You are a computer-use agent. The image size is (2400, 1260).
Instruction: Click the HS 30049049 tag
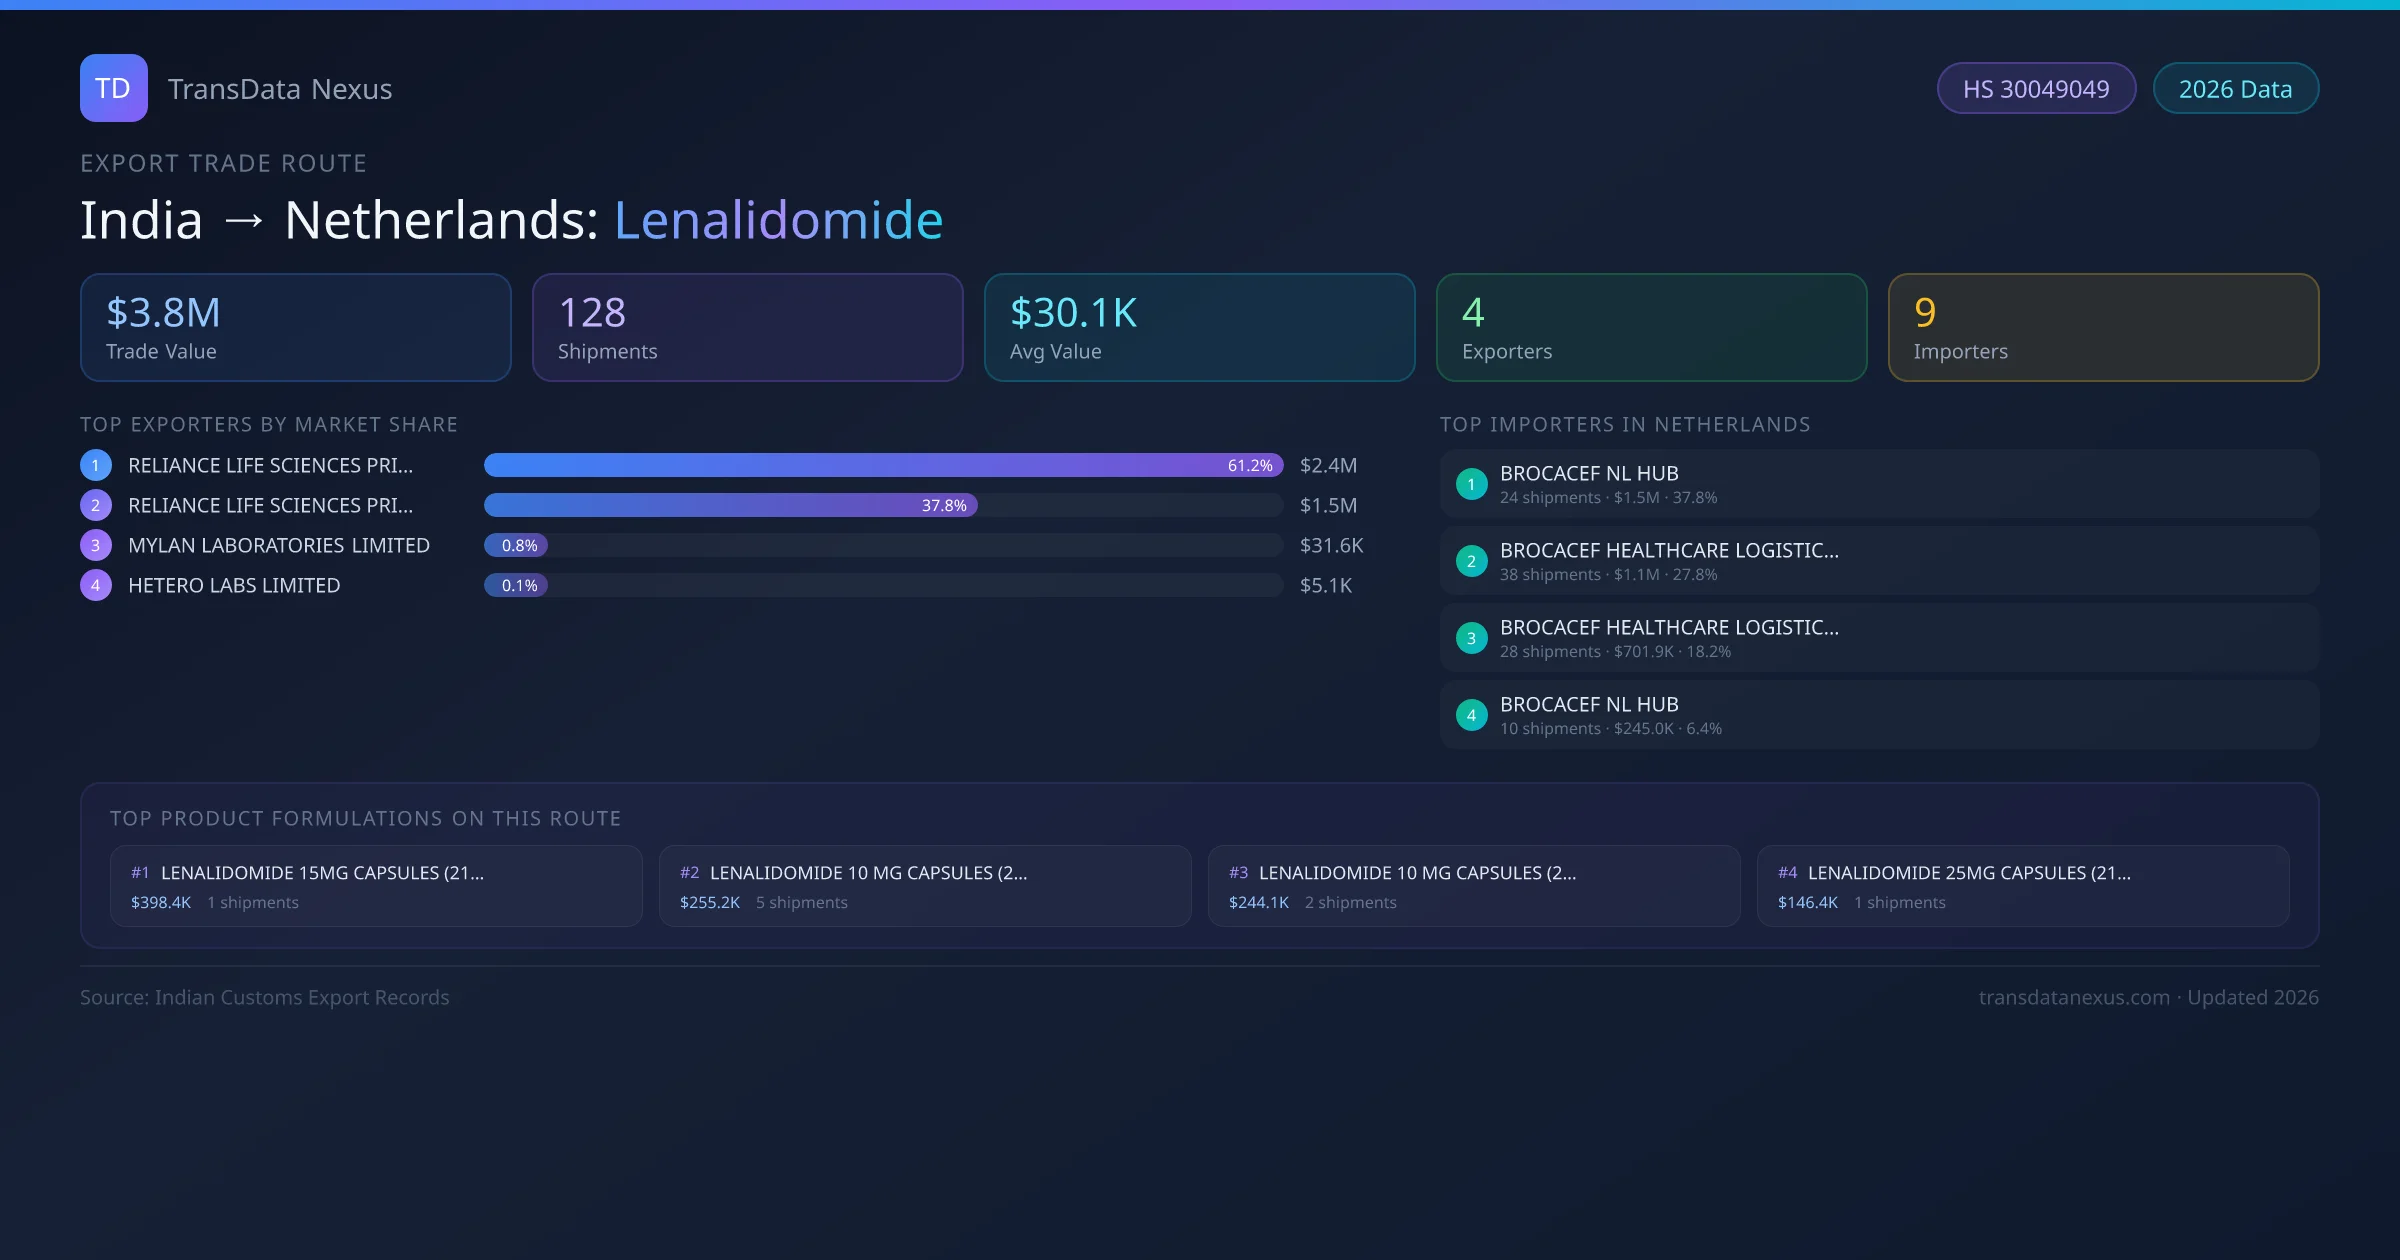pyautogui.click(x=2035, y=89)
